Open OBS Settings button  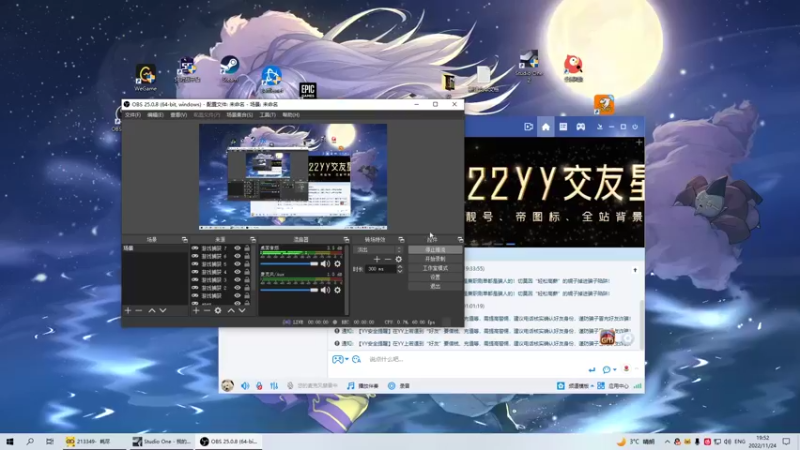point(435,277)
